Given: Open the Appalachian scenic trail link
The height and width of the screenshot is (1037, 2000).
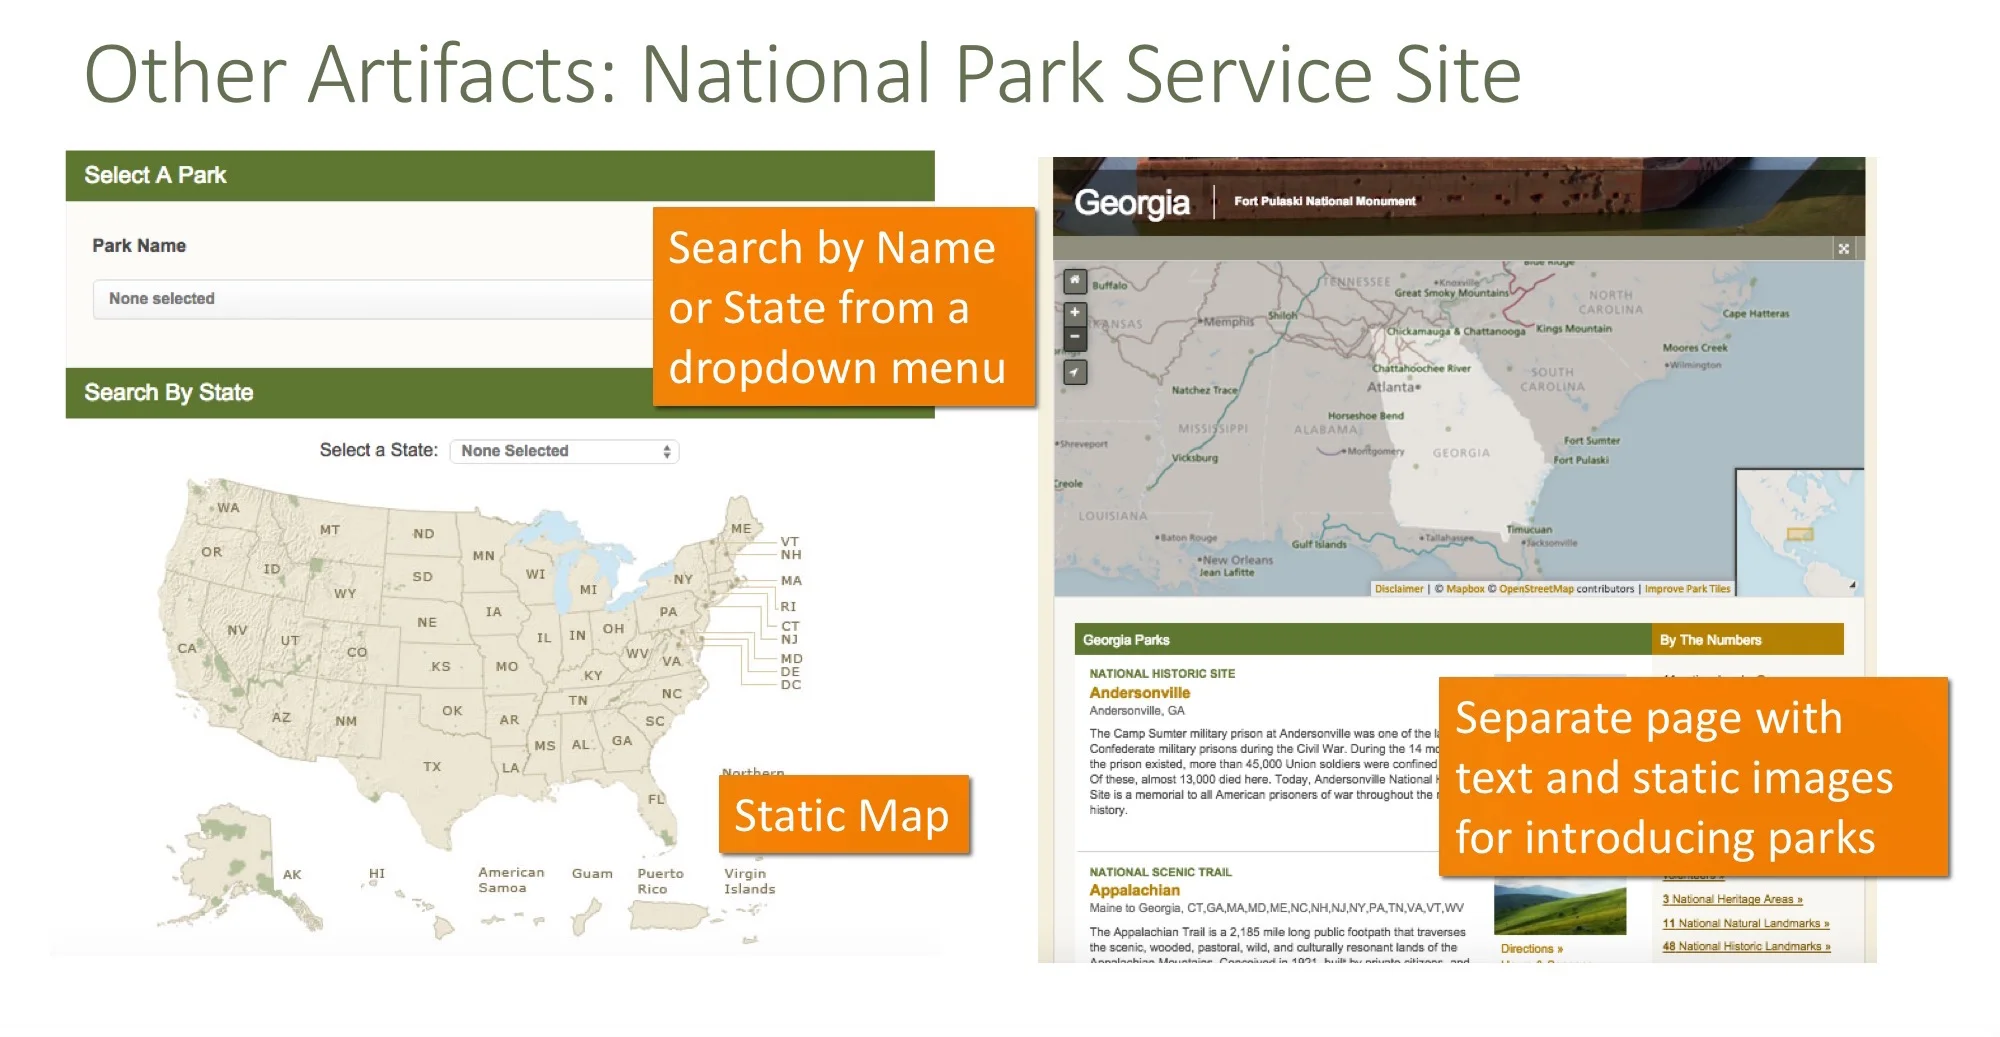Looking at the screenshot, I should (x=1135, y=890).
